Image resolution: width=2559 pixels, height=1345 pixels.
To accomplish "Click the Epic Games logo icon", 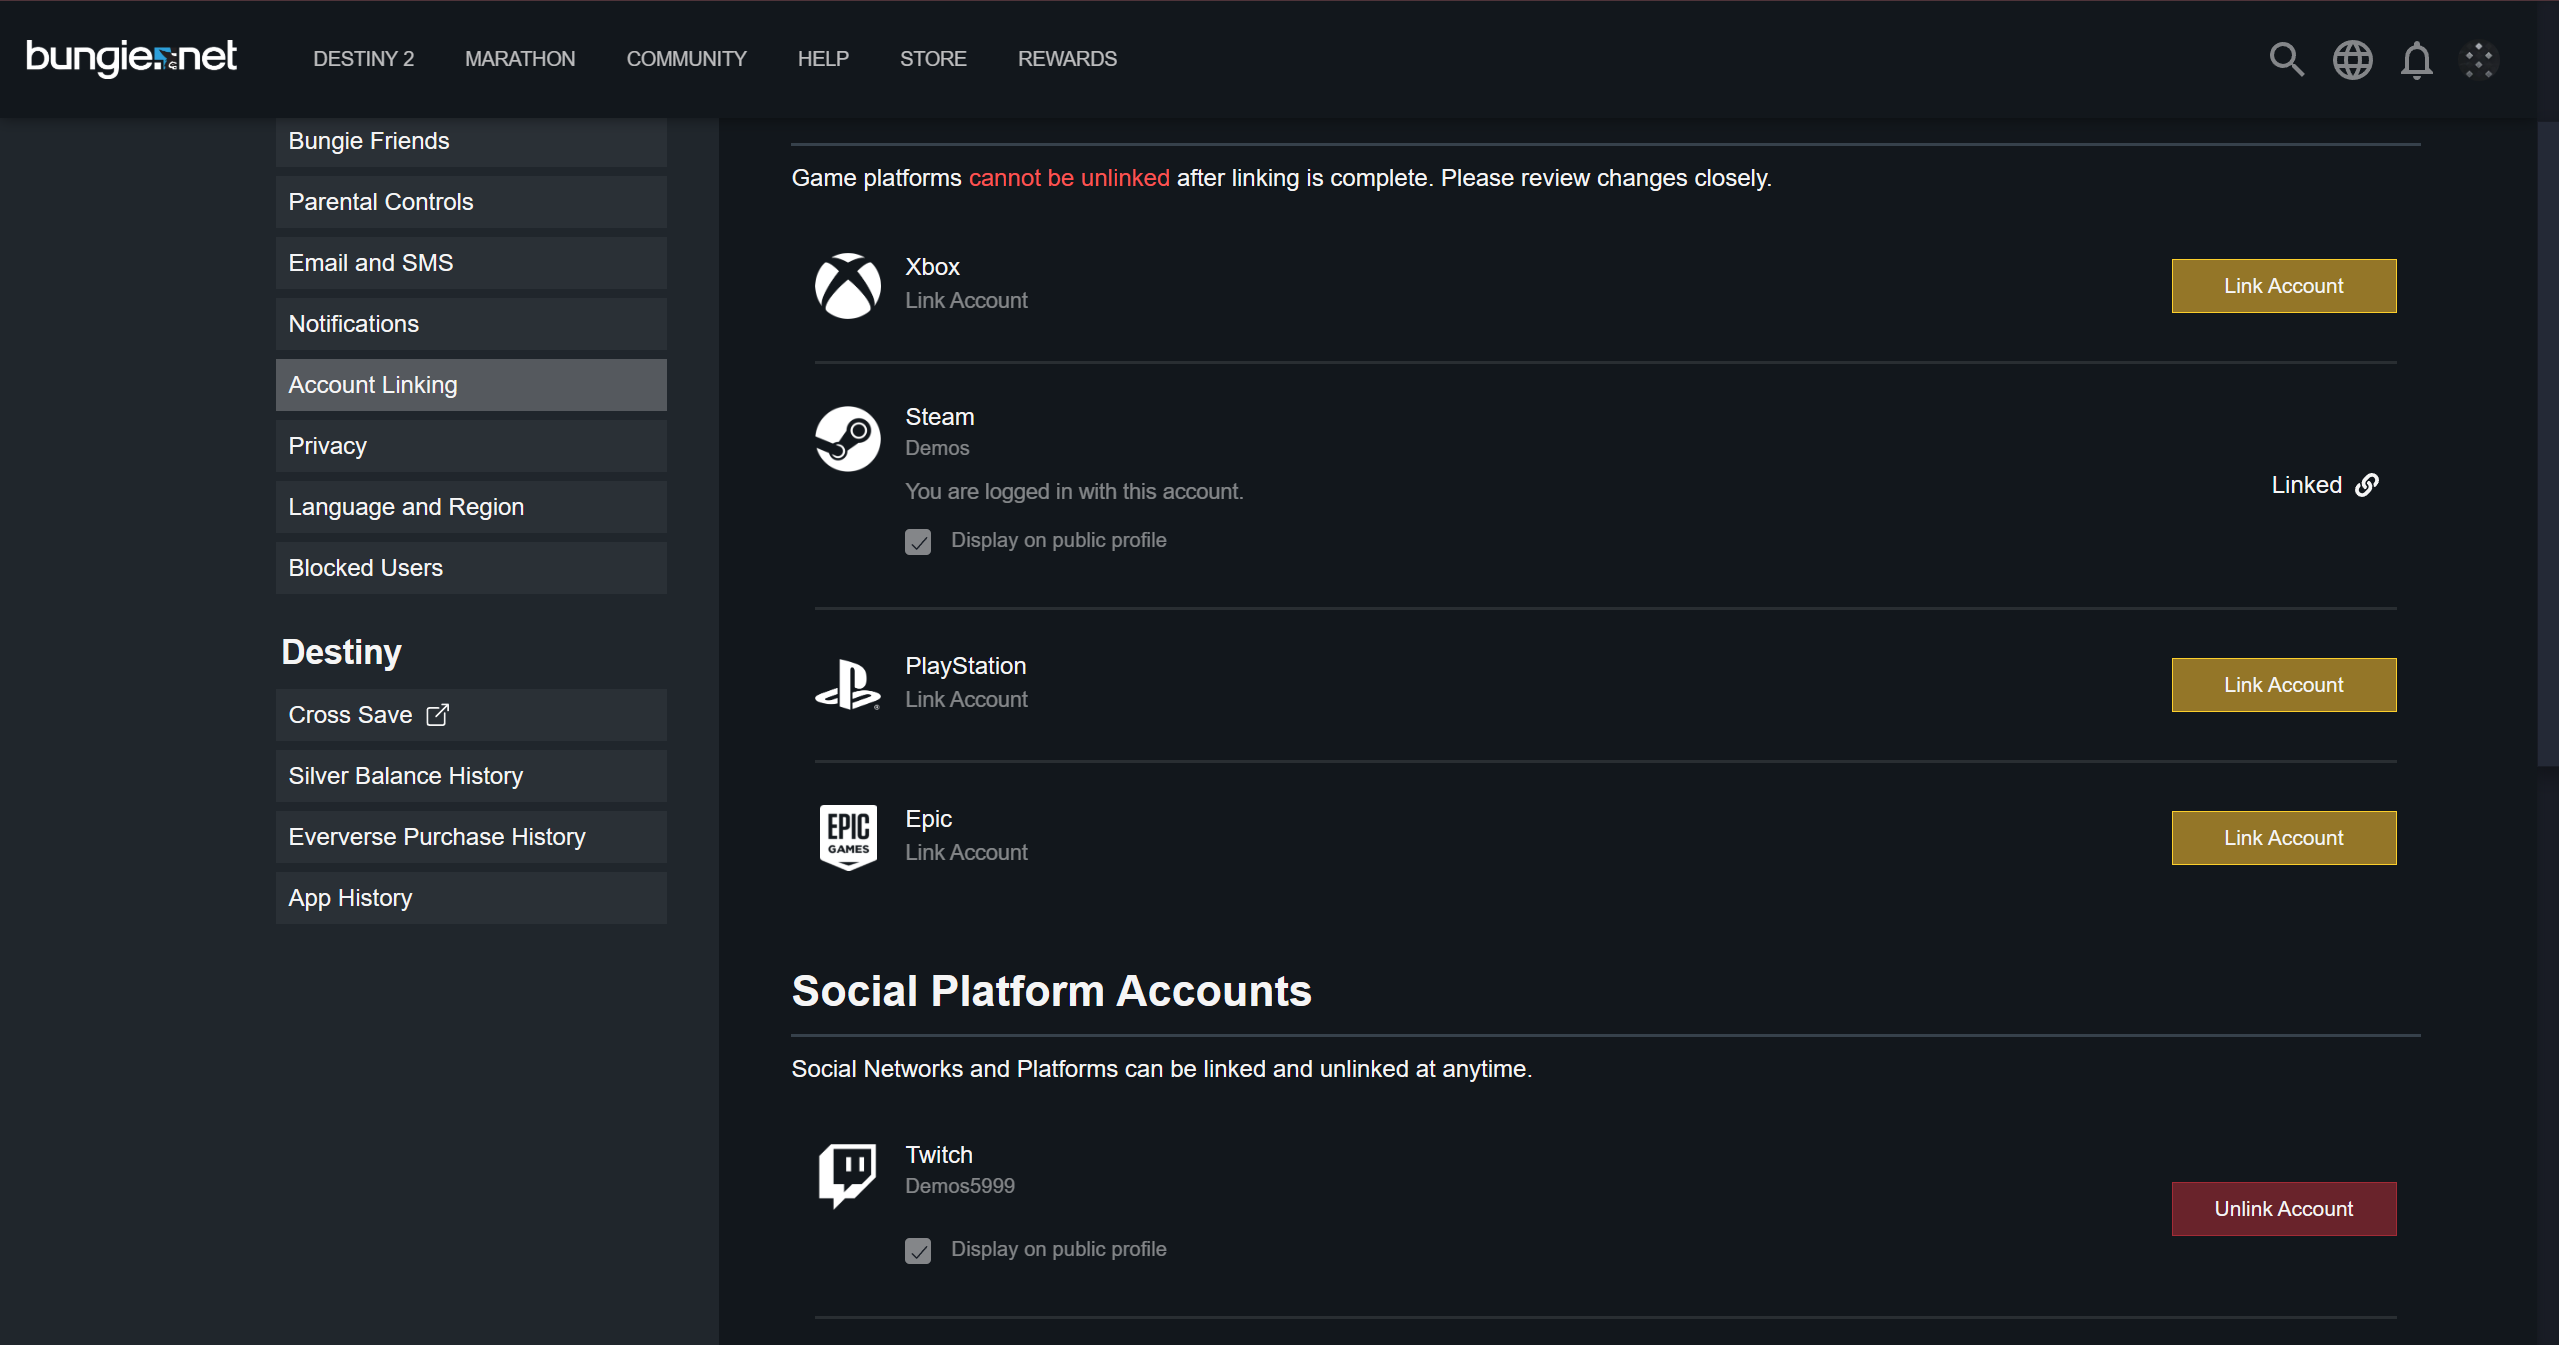I will 848,837.
